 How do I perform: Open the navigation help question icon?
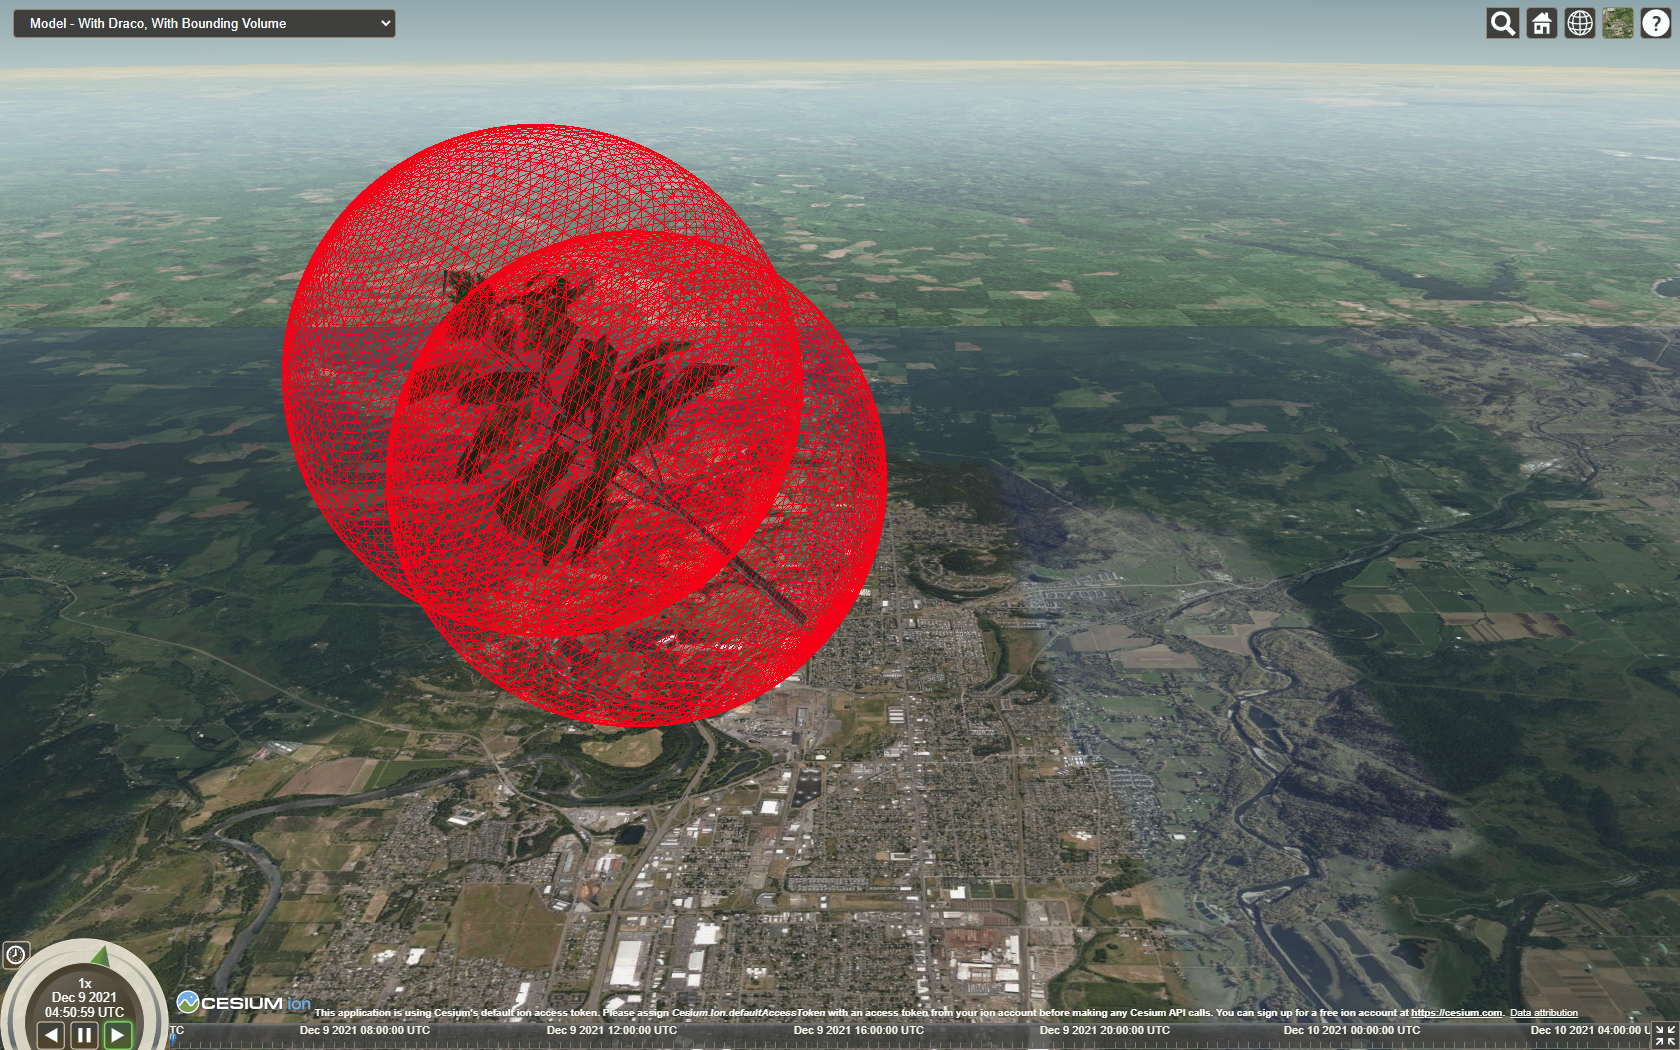[x=1655, y=23]
